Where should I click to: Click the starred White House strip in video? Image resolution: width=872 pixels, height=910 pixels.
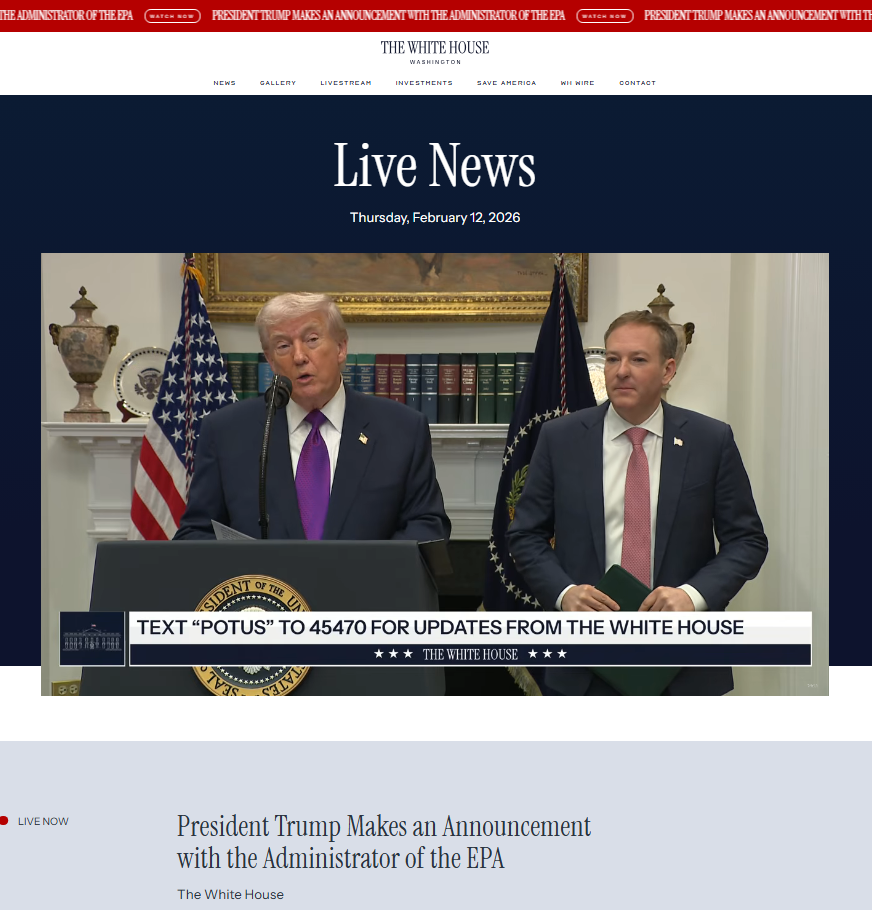[x=470, y=654]
